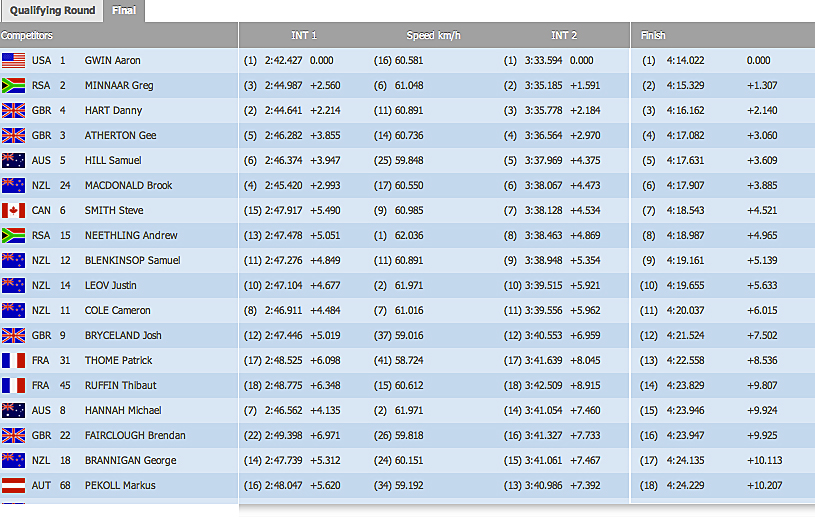Click the Canadian flag beside SMITH Steve

pos(13,210)
